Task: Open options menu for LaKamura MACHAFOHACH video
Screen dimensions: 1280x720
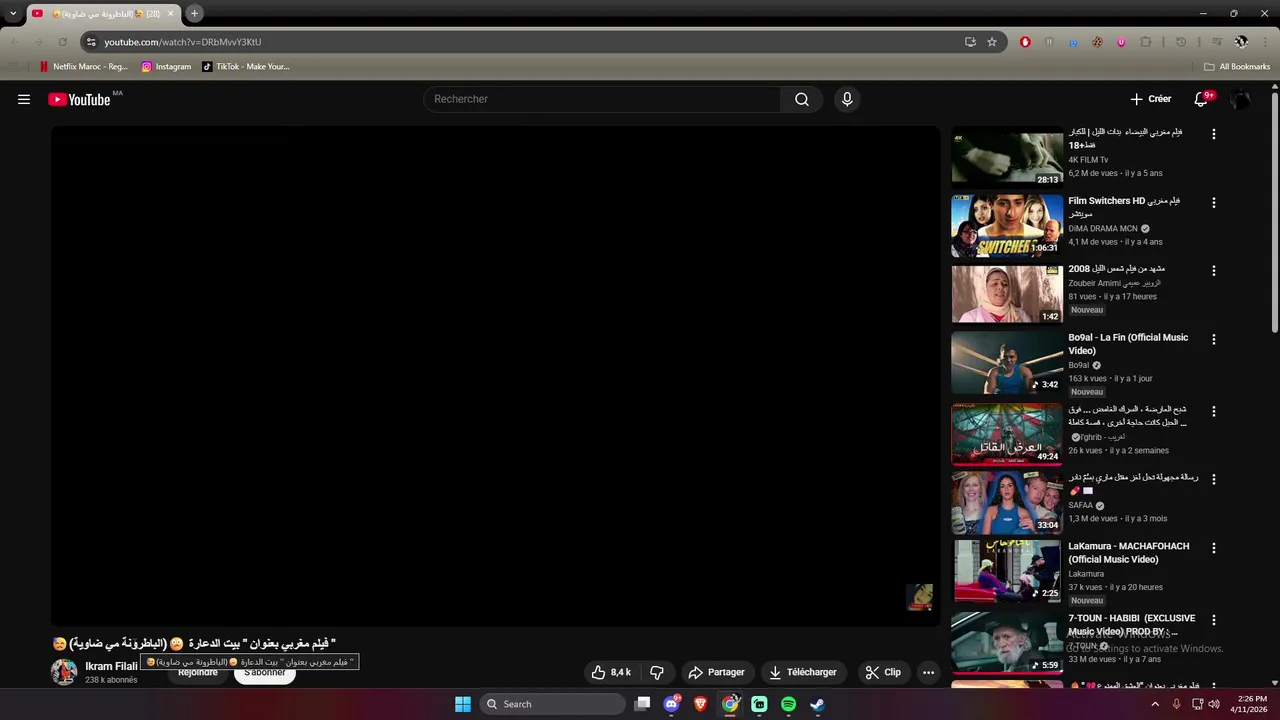Action: (1214, 548)
